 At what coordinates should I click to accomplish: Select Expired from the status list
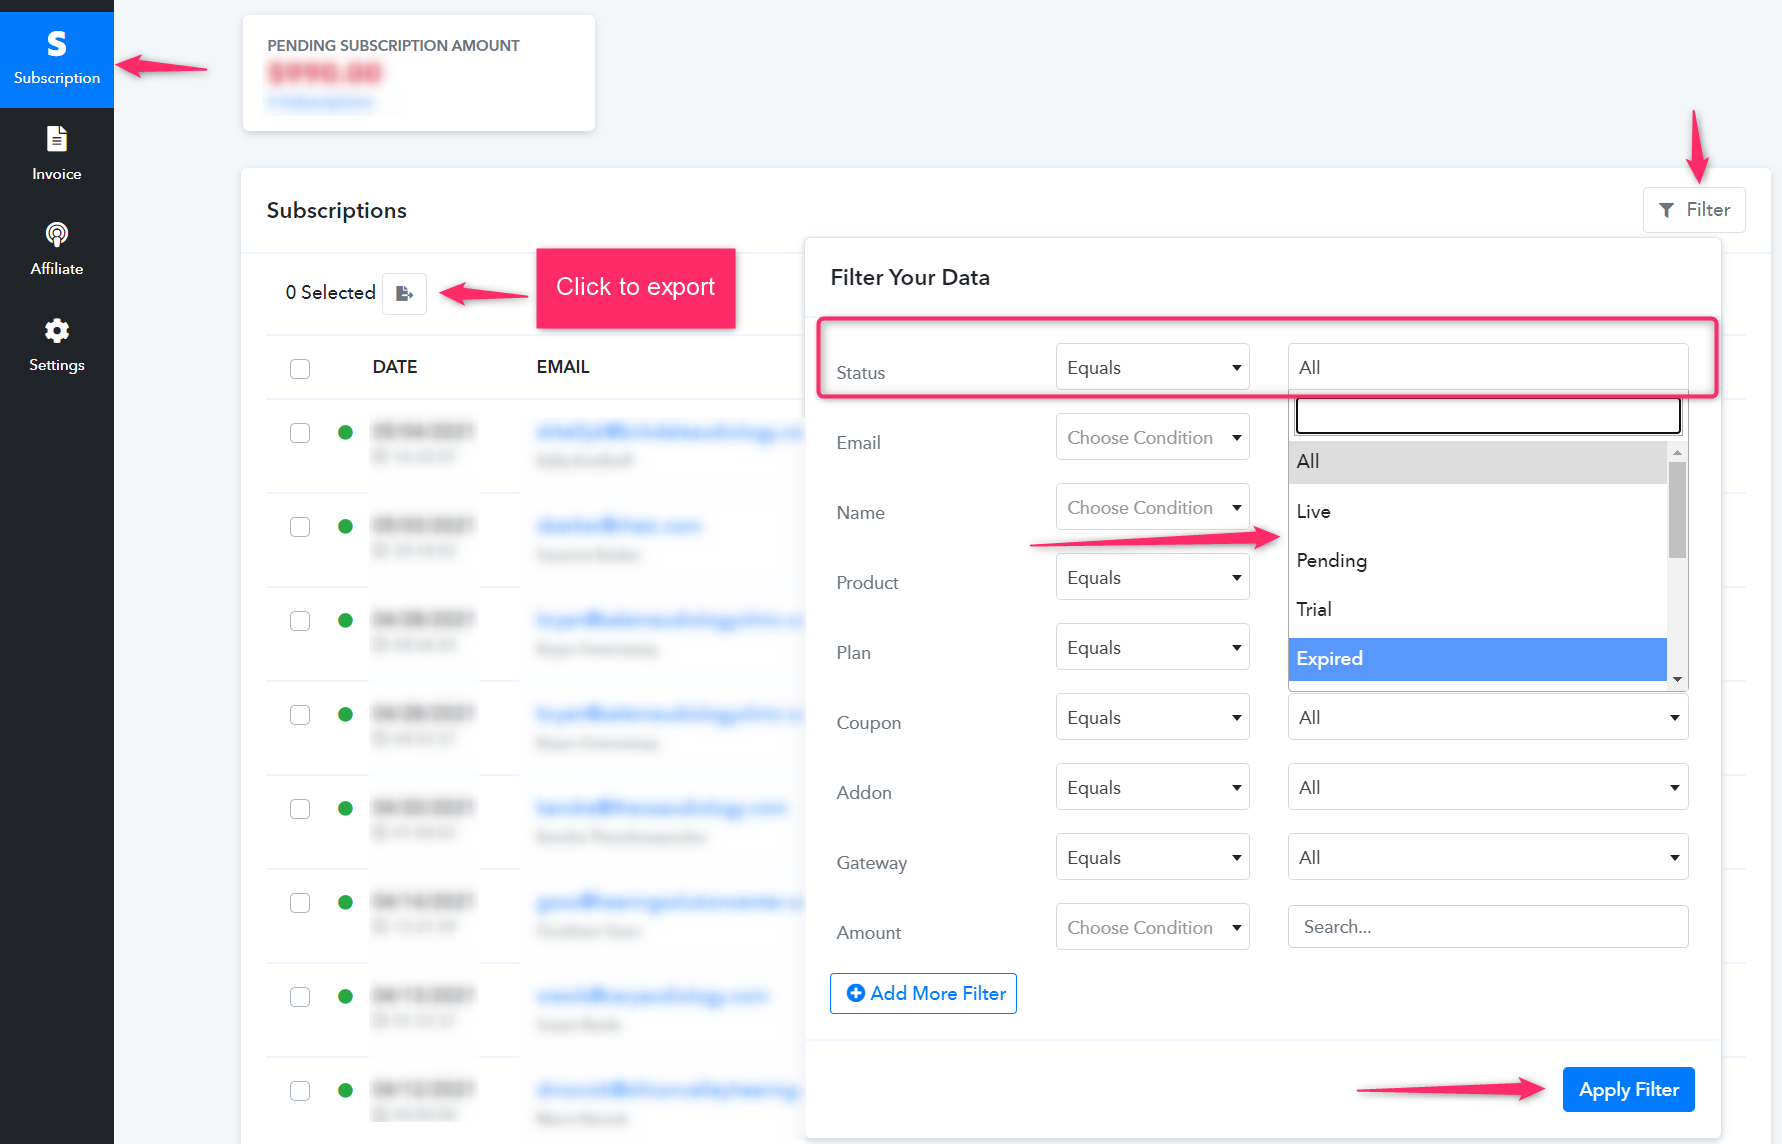click(x=1477, y=659)
